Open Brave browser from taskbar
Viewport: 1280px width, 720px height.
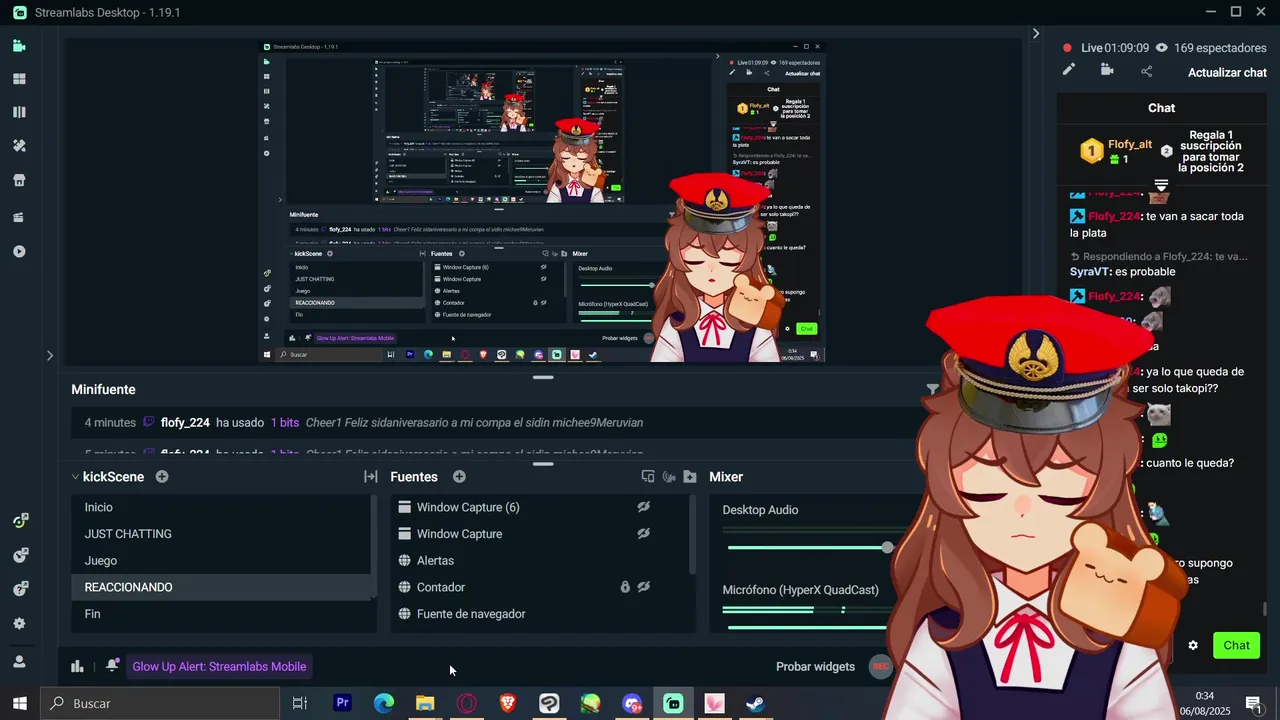tap(507, 704)
